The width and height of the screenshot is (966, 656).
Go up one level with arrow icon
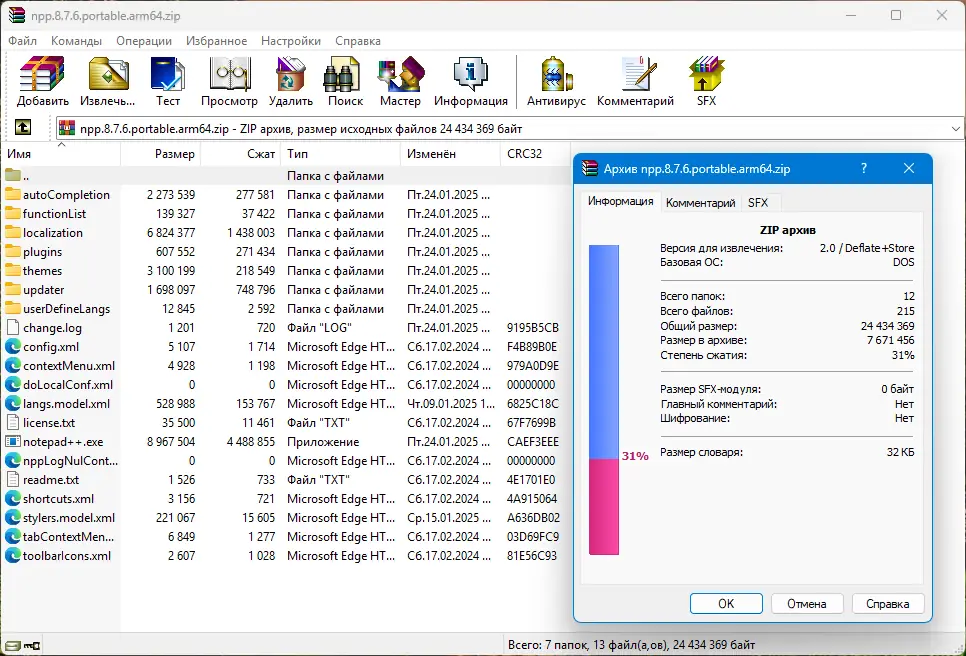point(23,128)
